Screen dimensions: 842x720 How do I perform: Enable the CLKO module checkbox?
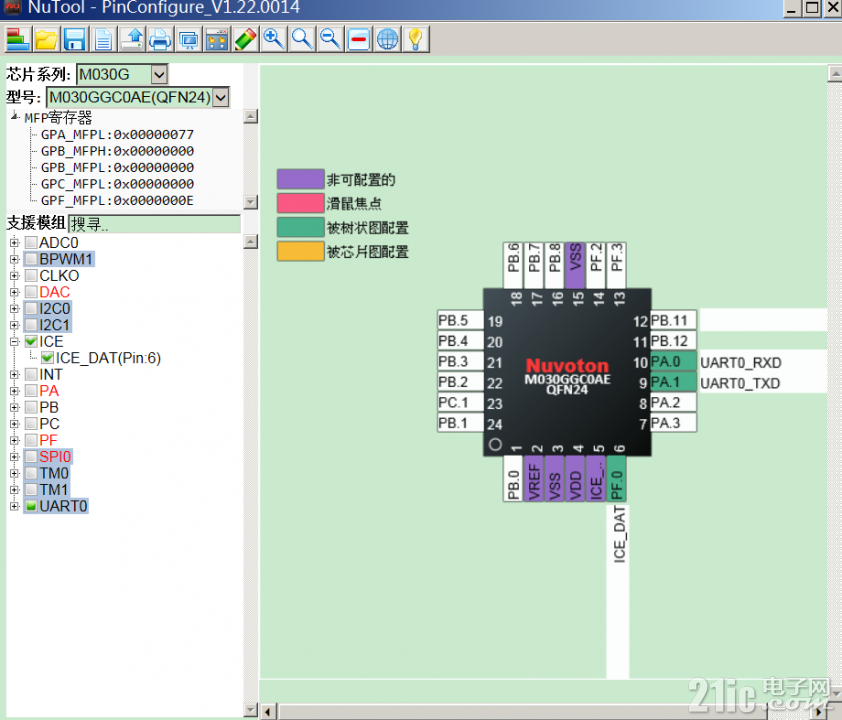point(31,275)
